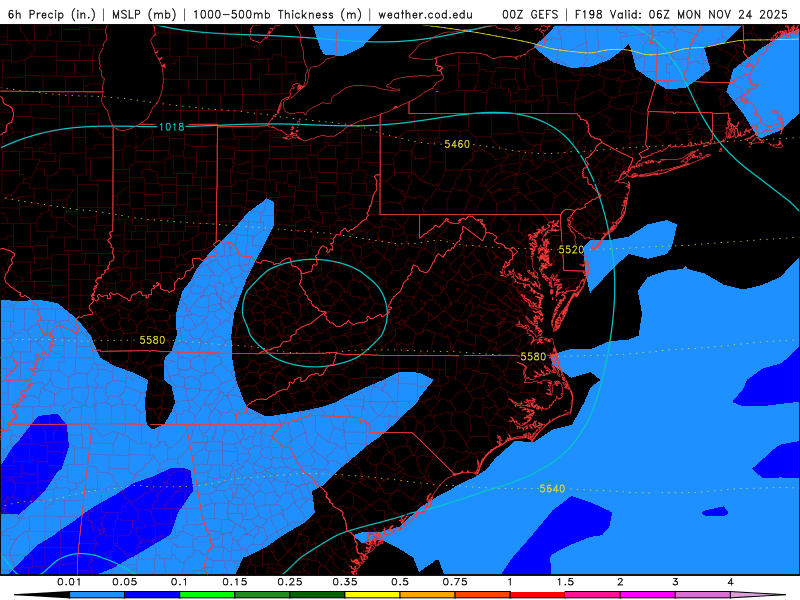Click the orange 0.5–0.75 legend swatch
Screen dimensions: 800x600
[x=428, y=595]
